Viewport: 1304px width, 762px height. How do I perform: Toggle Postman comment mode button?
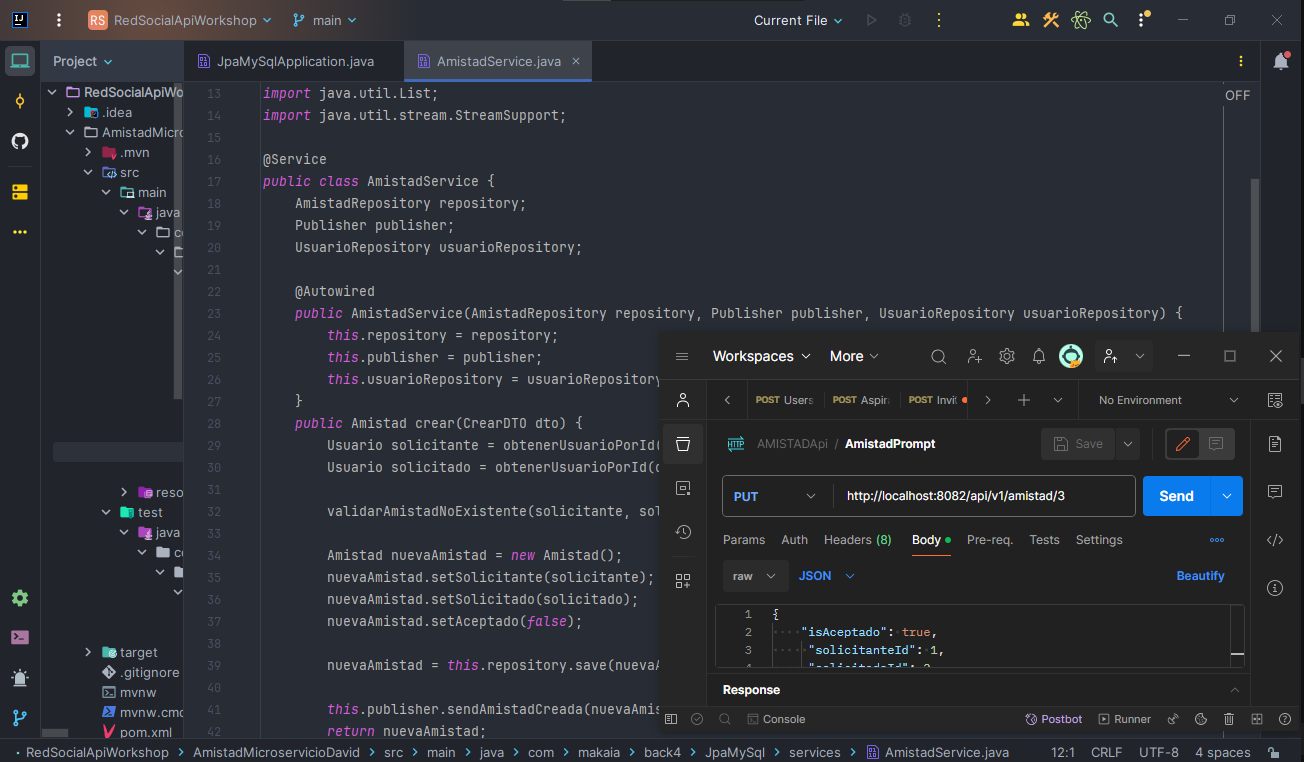[1216, 444]
